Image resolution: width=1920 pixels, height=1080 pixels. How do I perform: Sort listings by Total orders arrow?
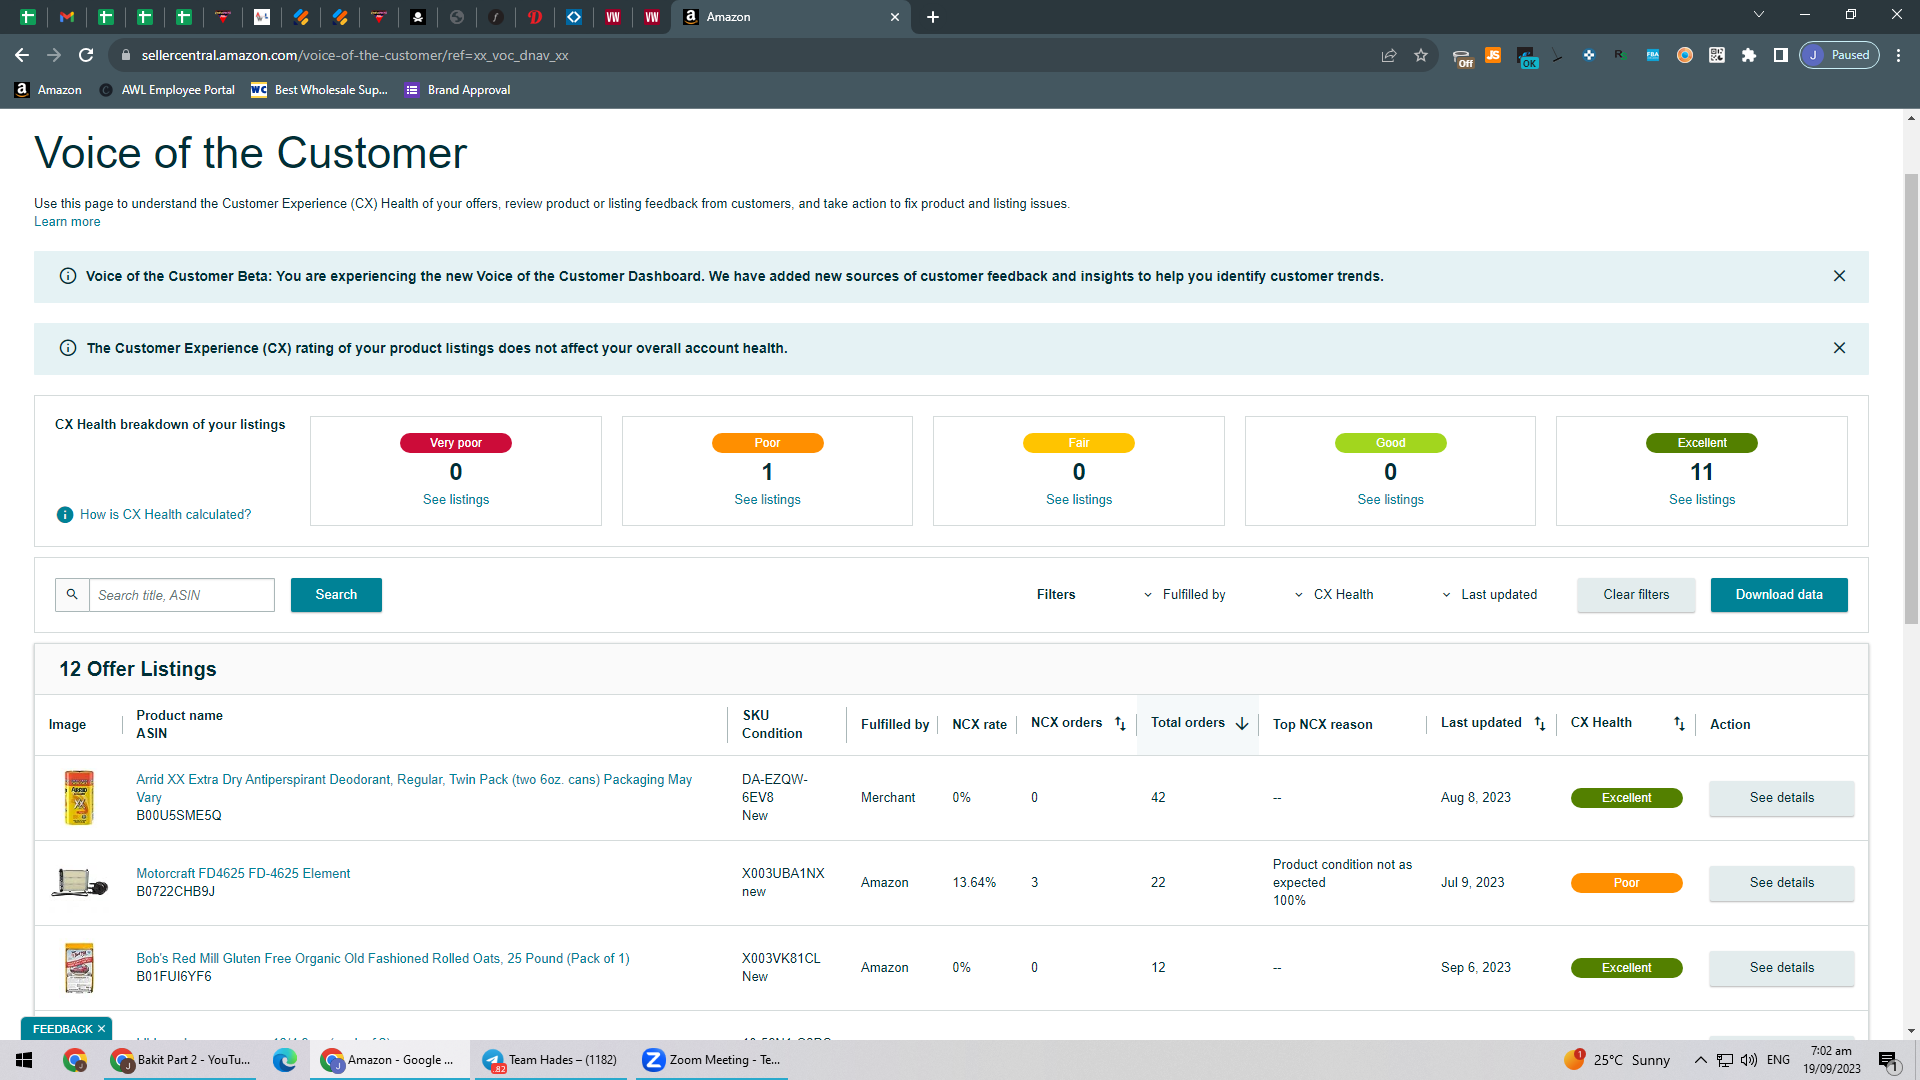tap(1242, 724)
